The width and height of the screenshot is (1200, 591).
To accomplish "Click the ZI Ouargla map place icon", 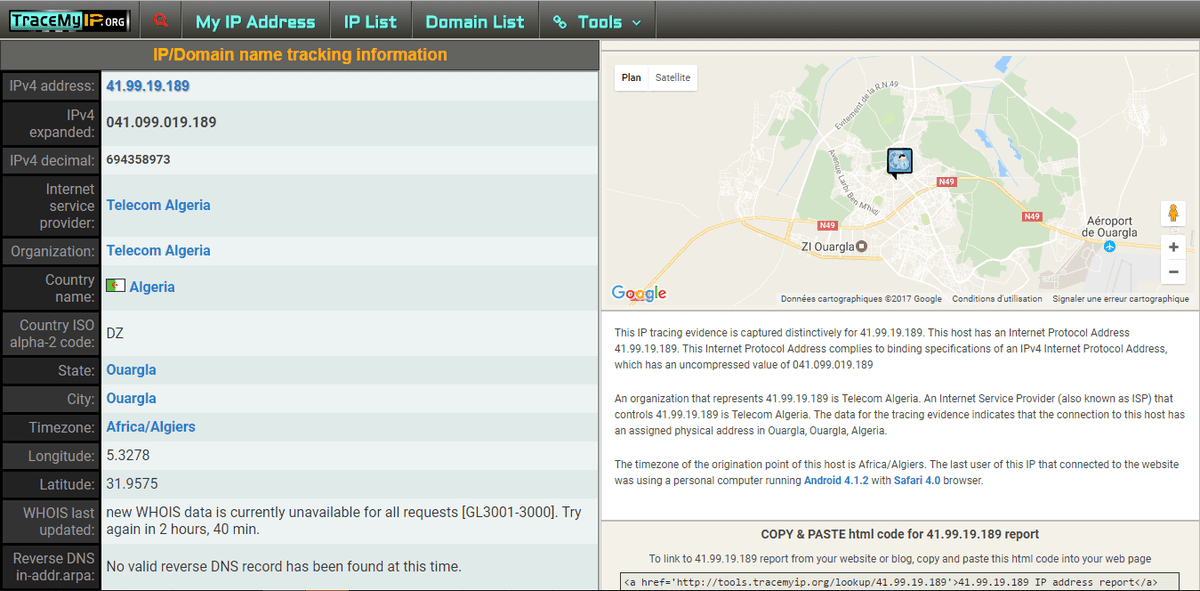I will 861,246.
